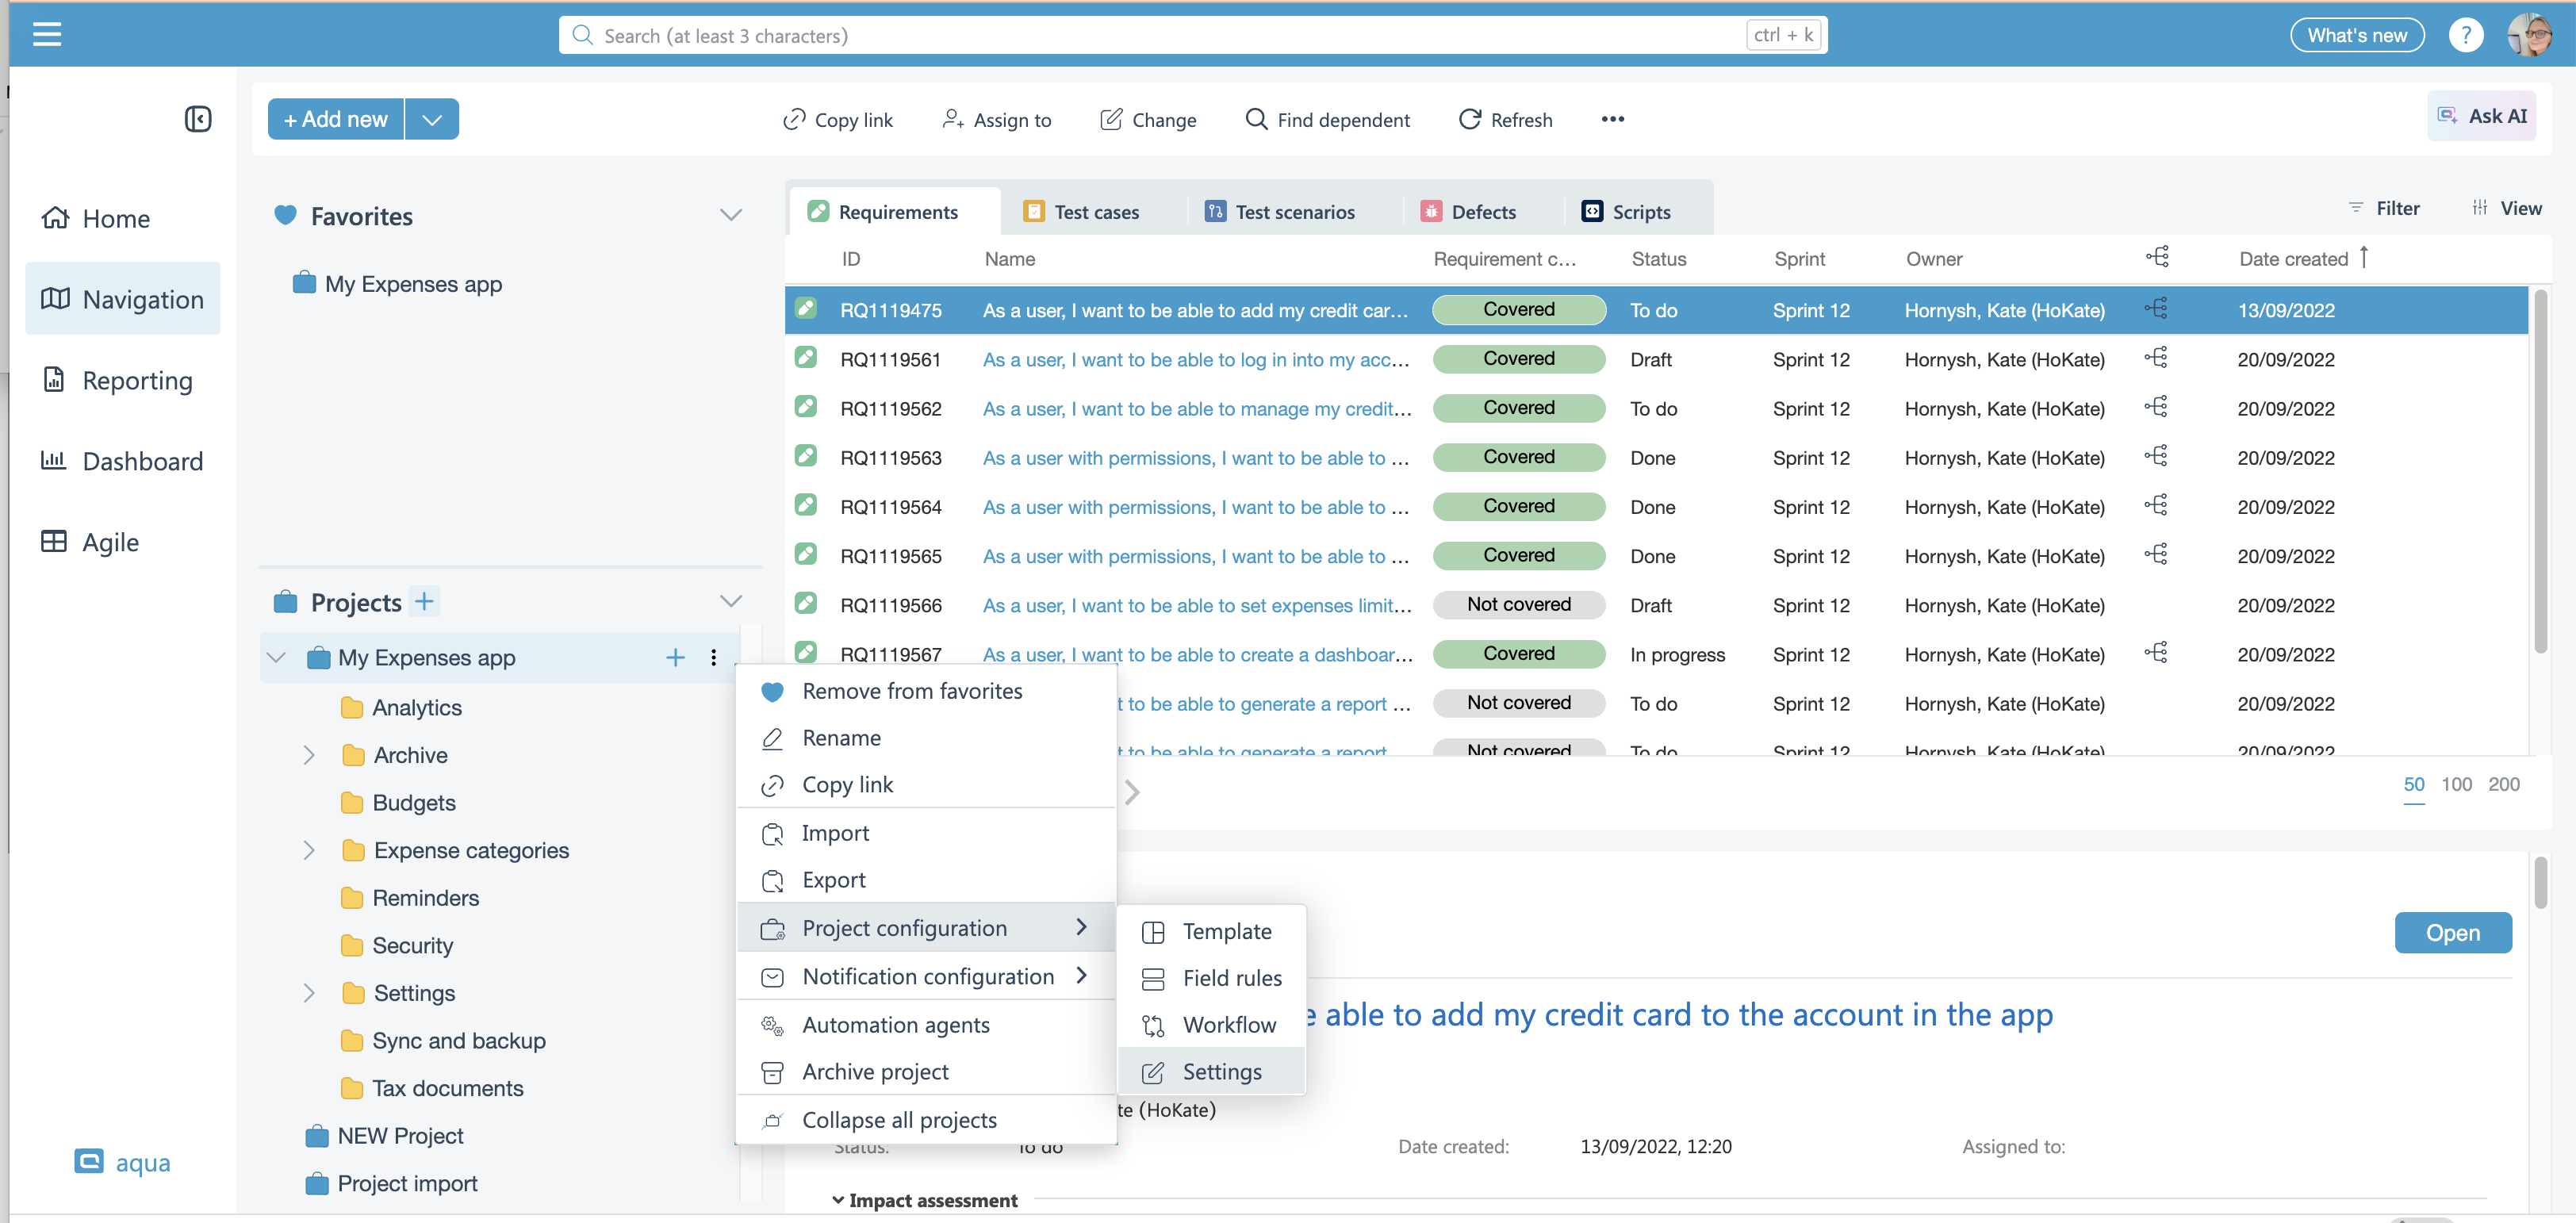The height and width of the screenshot is (1223, 2576).
Task: Collapse the Favorites section
Action: (731, 215)
